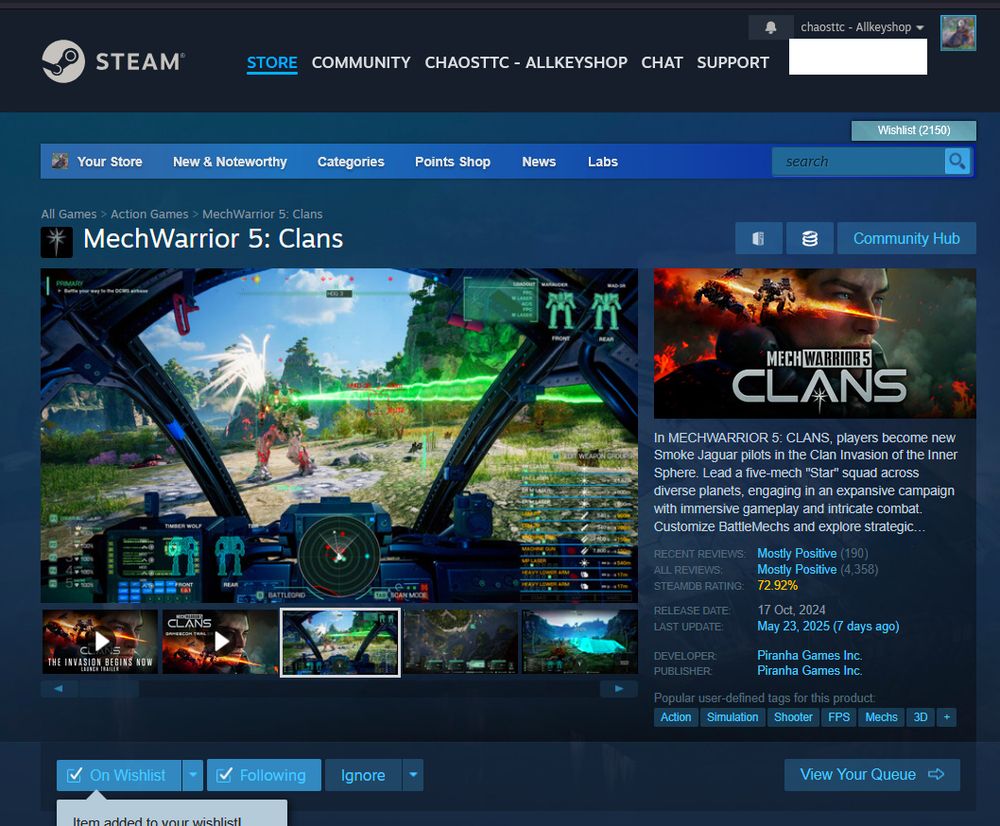The width and height of the screenshot is (1000, 826).
Task: Open the CHAT navigation link
Action: [662, 63]
